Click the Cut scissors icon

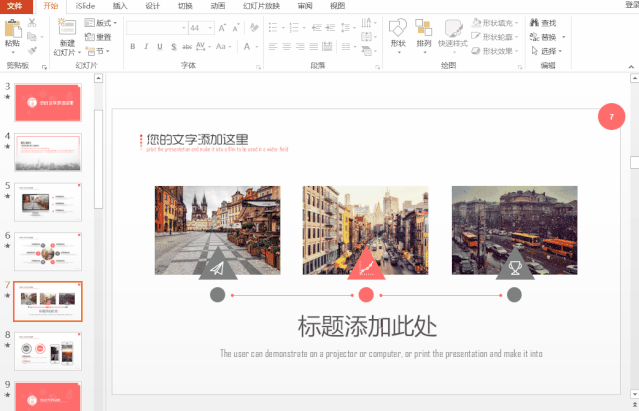pos(33,22)
